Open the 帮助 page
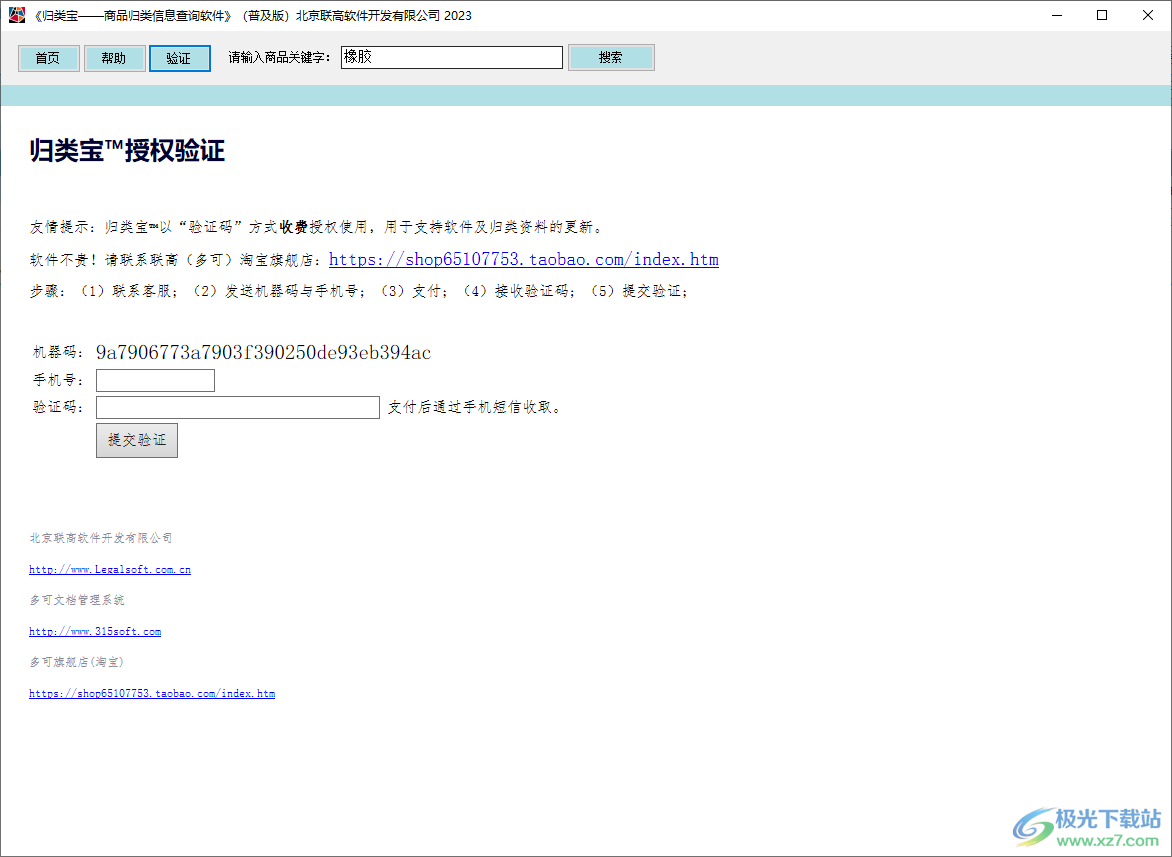 pyautogui.click(x=114, y=58)
